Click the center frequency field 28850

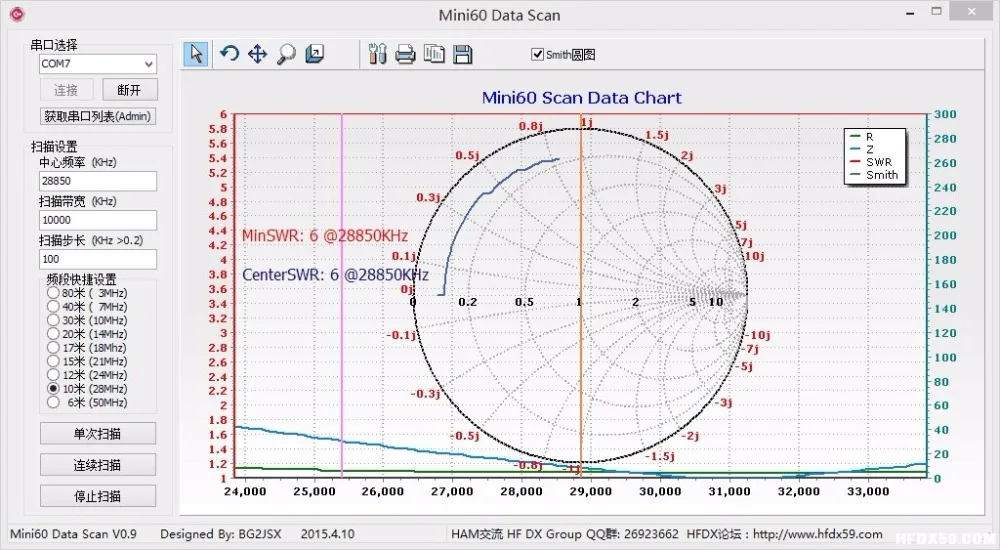pos(98,181)
